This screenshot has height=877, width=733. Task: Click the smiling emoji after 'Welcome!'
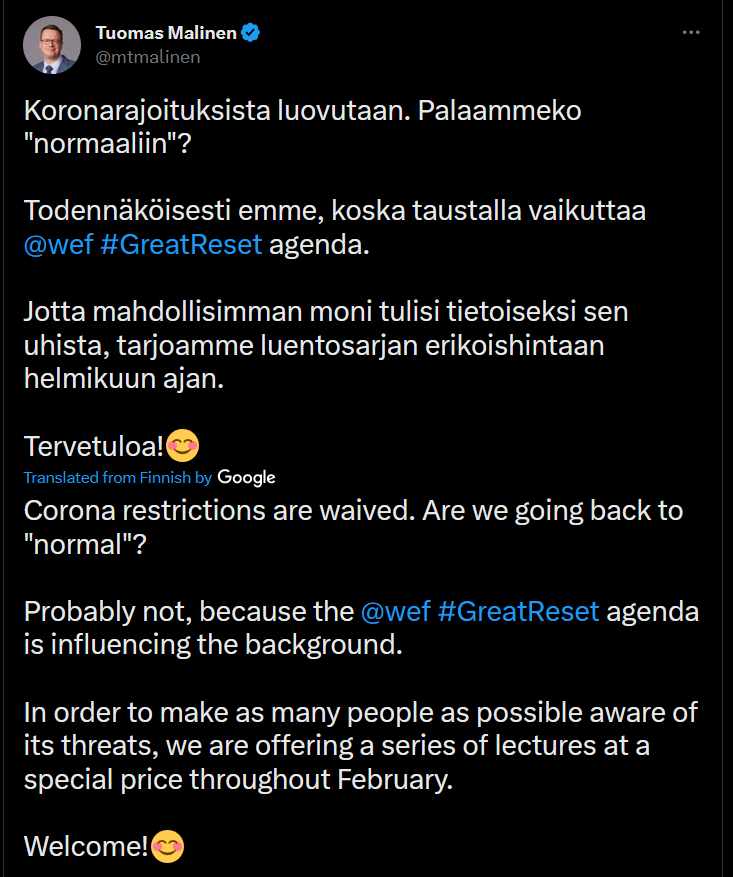coord(168,846)
